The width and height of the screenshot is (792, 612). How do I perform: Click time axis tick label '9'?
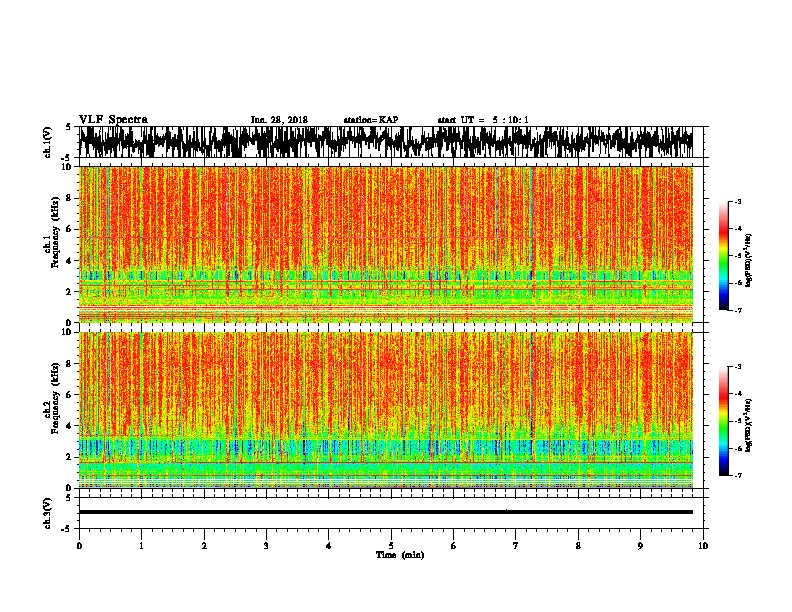(x=640, y=546)
